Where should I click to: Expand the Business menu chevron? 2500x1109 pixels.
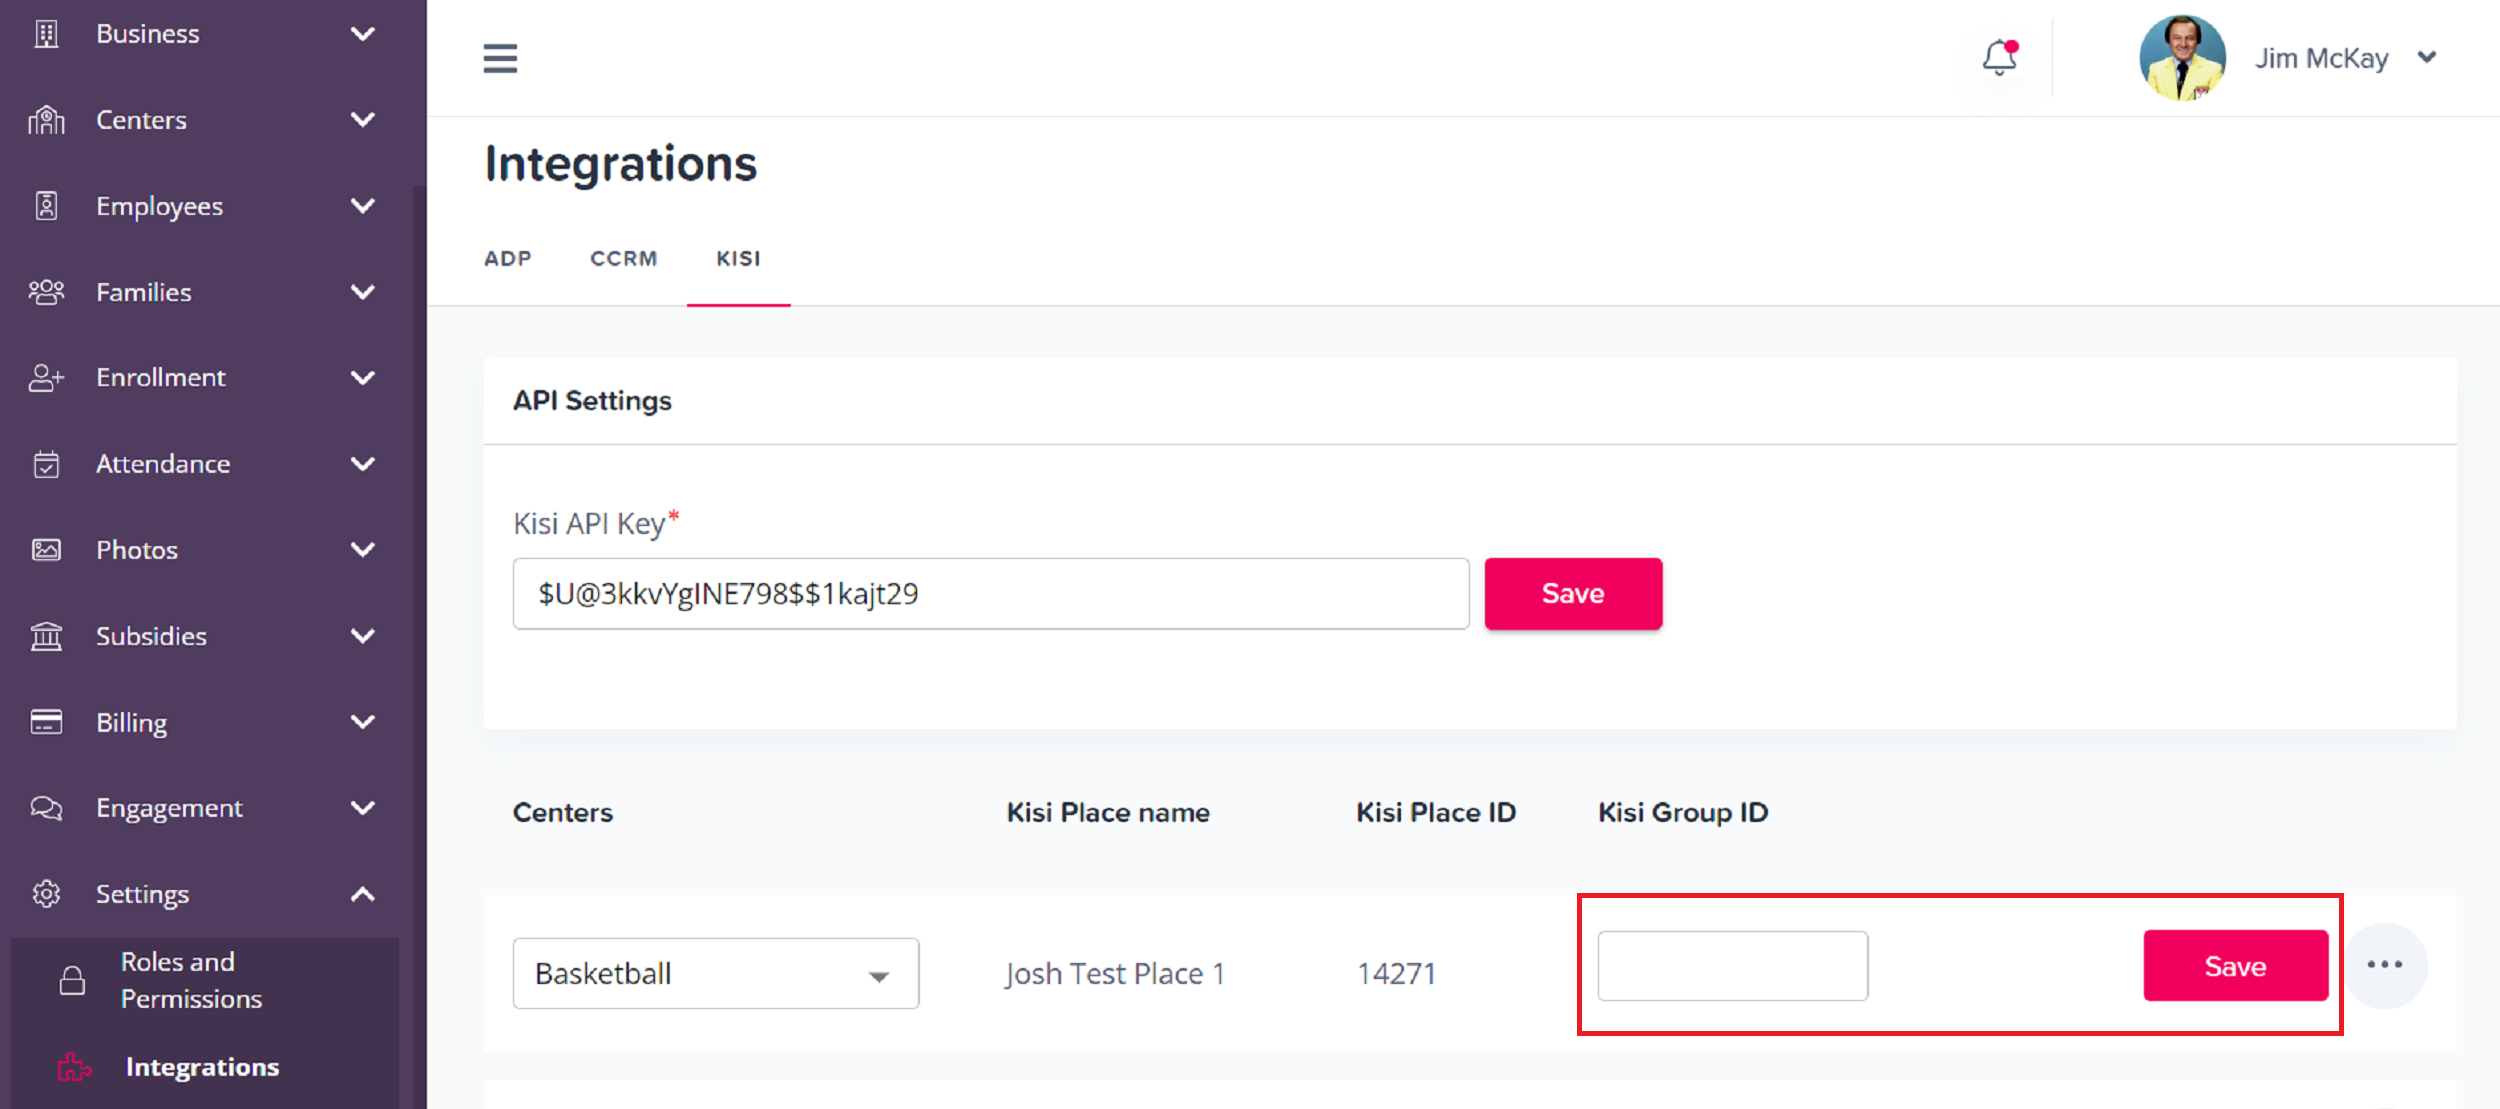pyautogui.click(x=363, y=34)
